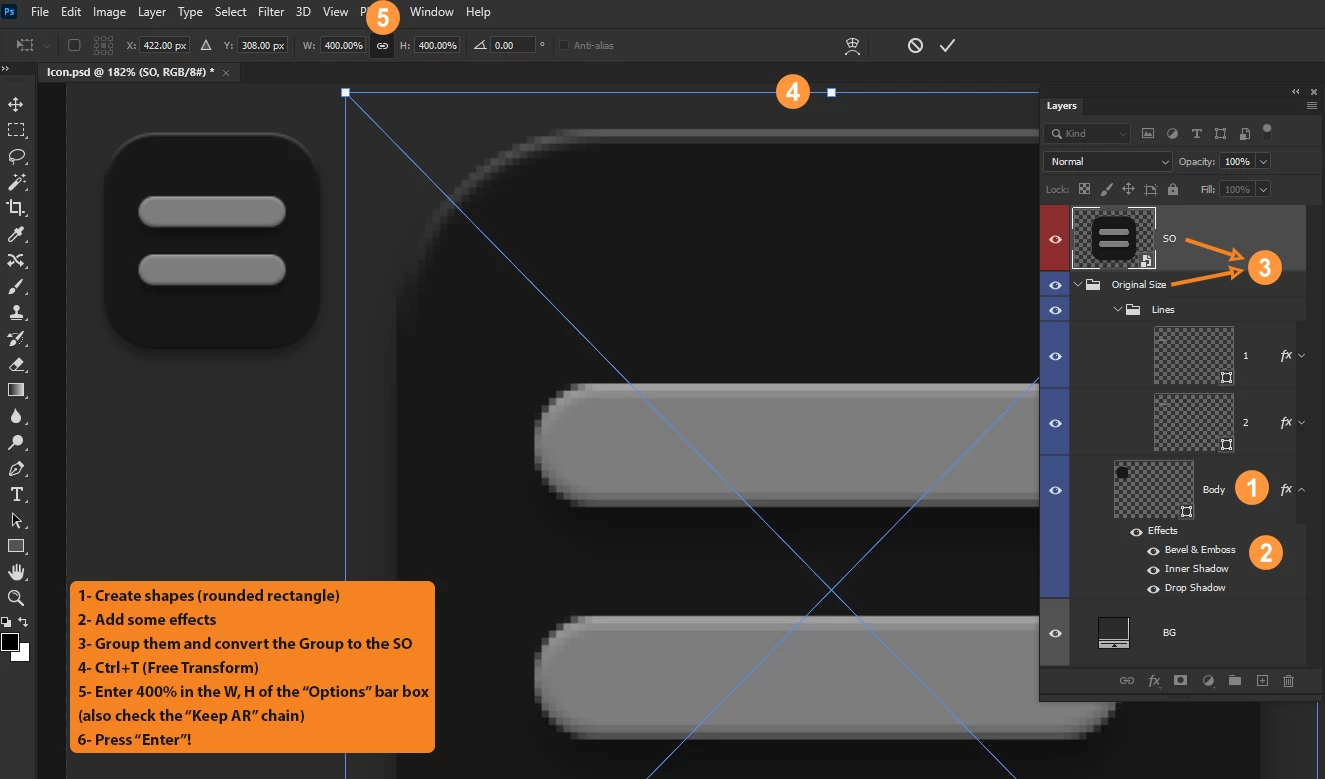This screenshot has width=1325, height=779.
Task: Select the Gradient tool
Action: 16,390
